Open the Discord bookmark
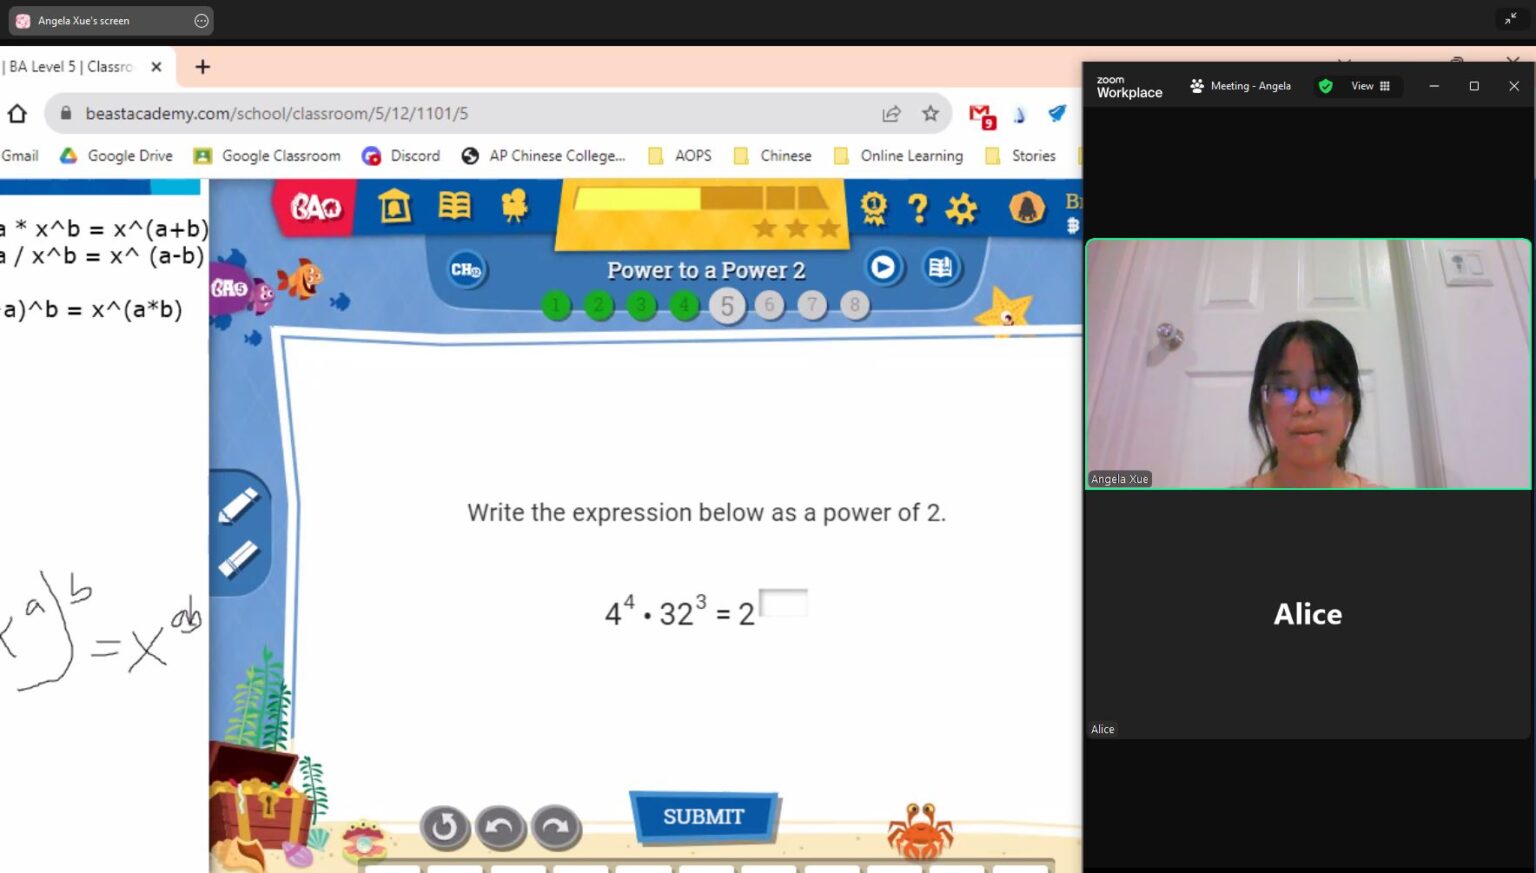The image size is (1536, 873). coord(401,156)
